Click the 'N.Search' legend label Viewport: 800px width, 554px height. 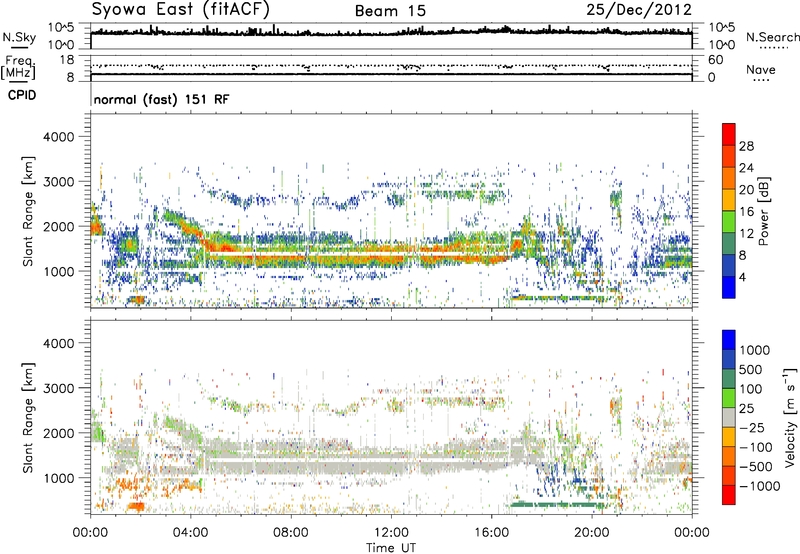pyautogui.click(x=772, y=37)
